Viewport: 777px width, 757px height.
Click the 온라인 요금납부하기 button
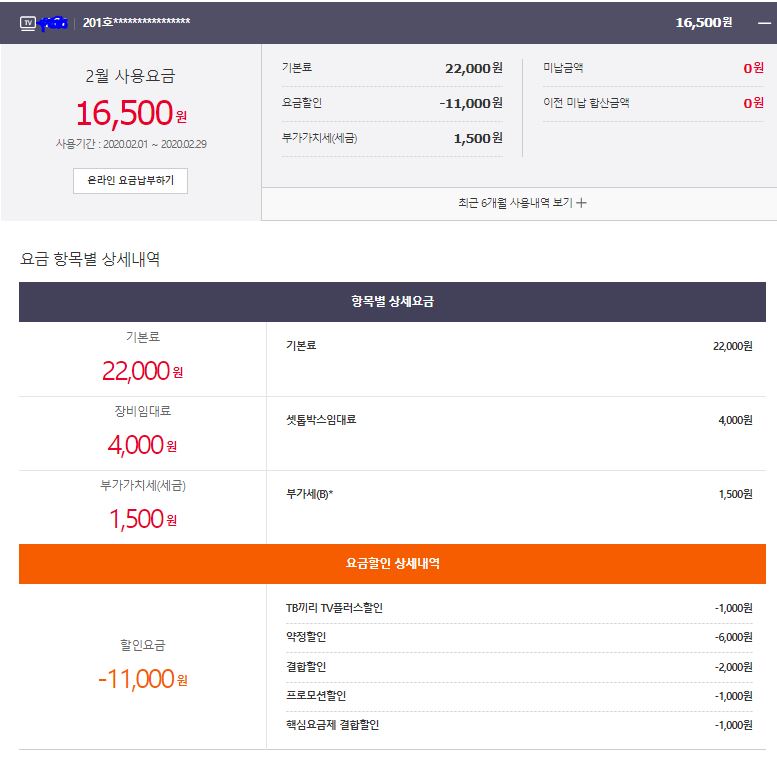130,181
